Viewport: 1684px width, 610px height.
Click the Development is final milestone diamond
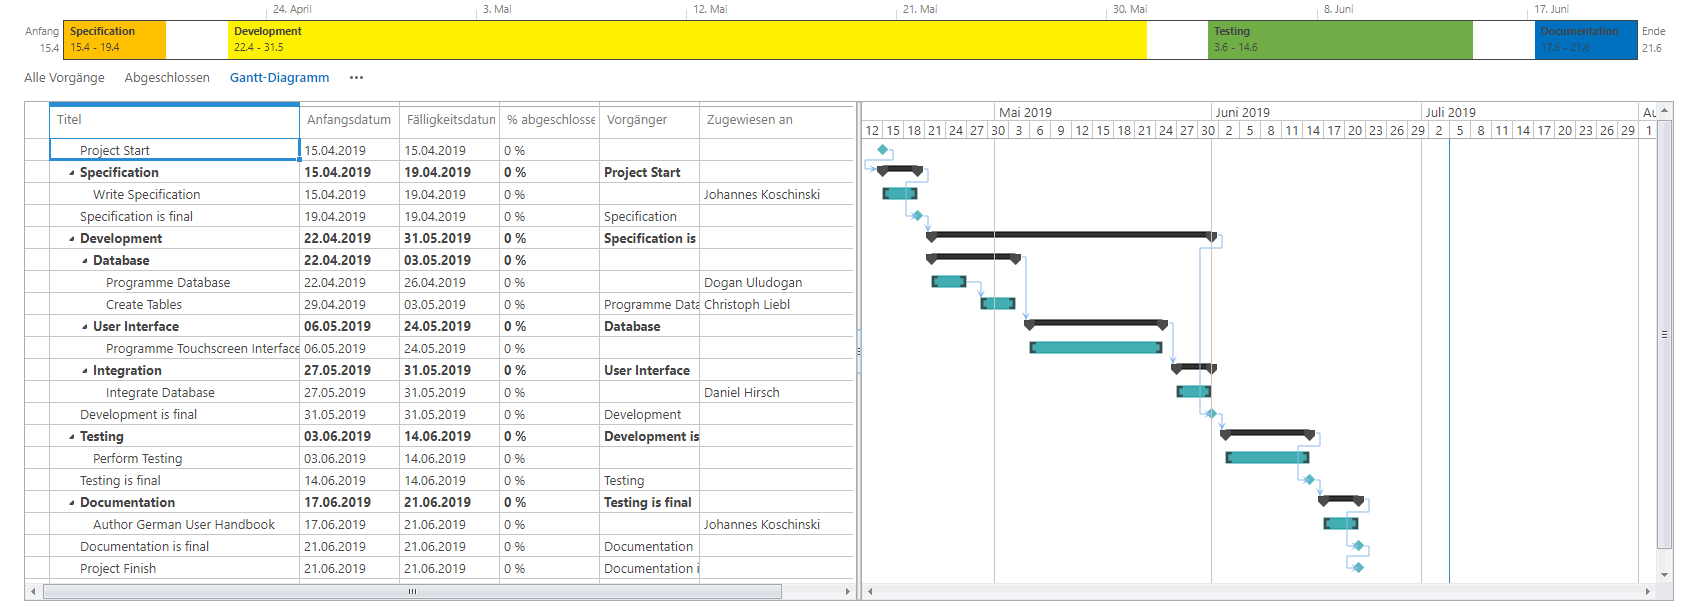point(1211,414)
